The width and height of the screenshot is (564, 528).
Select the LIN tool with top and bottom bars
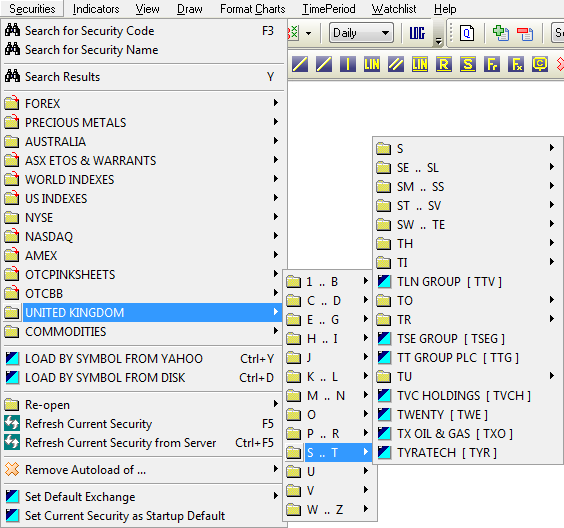tap(420, 64)
